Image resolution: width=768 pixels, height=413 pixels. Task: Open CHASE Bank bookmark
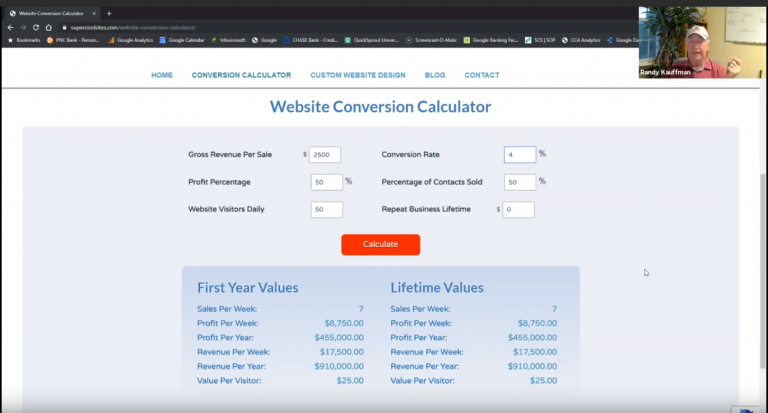click(311, 40)
